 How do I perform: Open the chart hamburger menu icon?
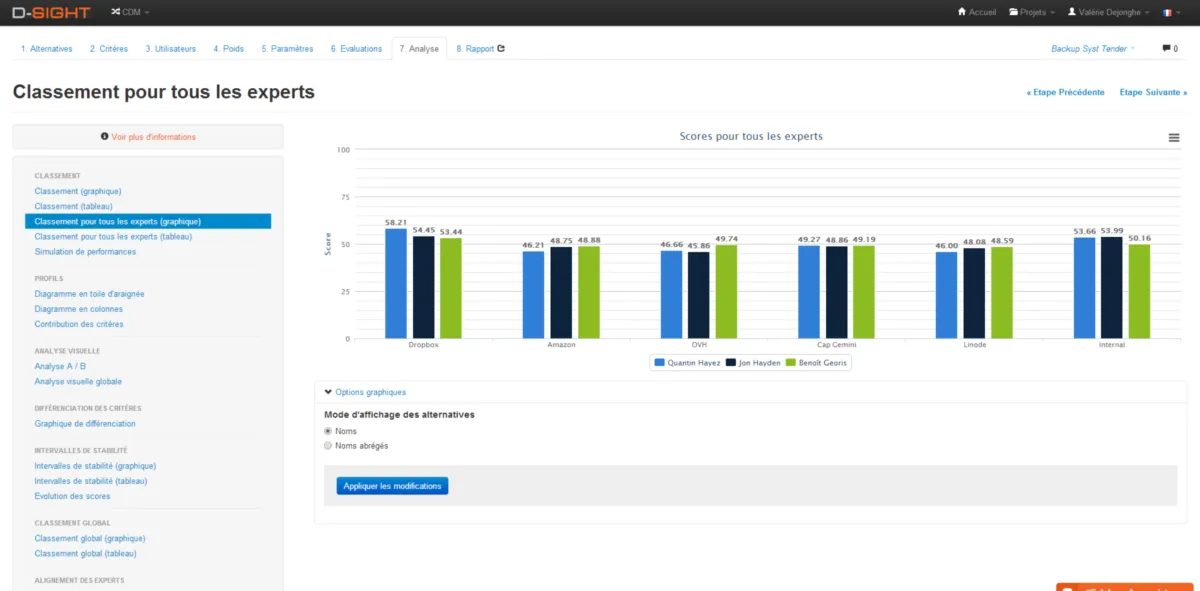tap(1174, 138)
